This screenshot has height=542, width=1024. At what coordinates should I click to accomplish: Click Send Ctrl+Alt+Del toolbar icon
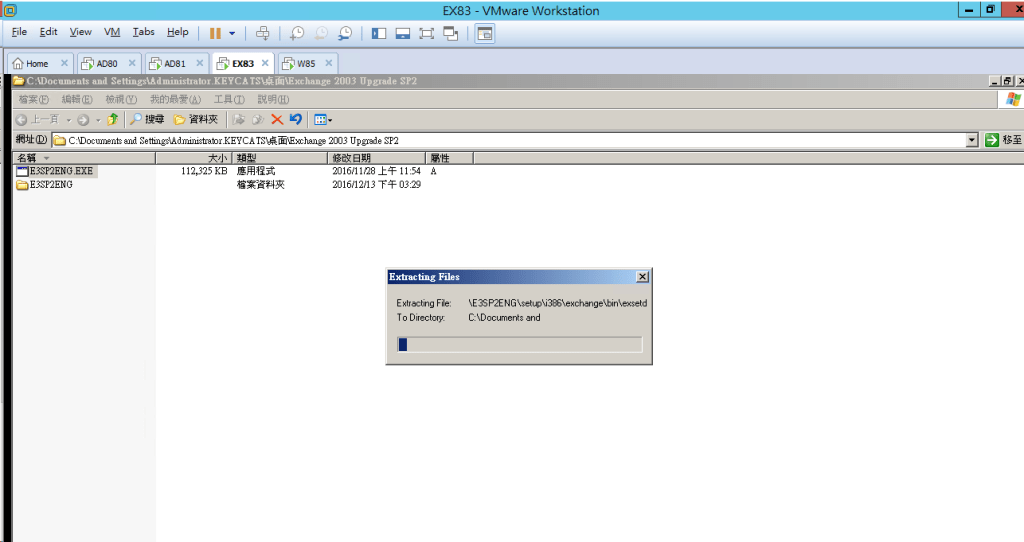coord(263,33)
